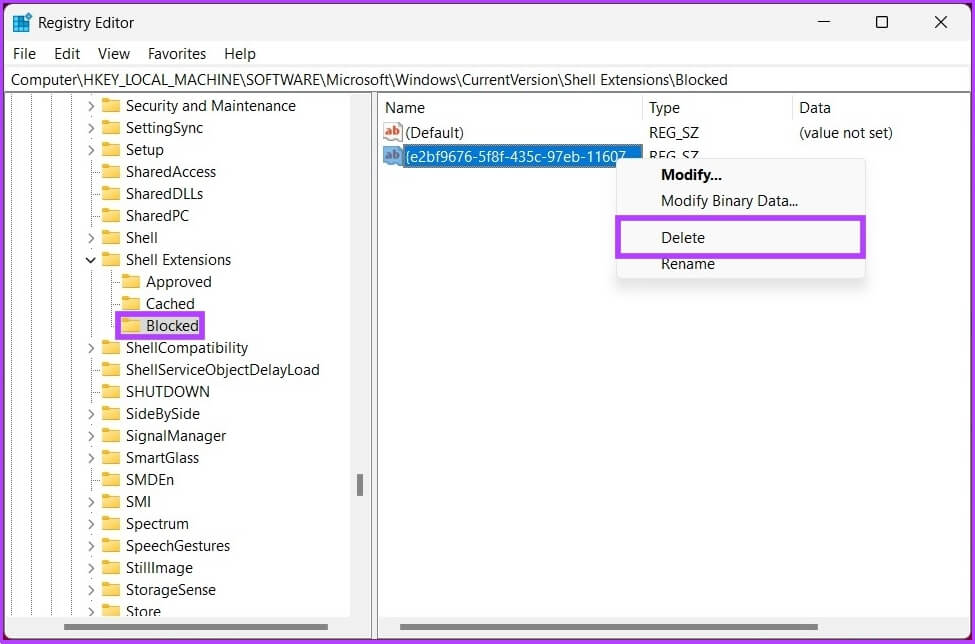Collapse the Shell Extensions key
The image size is (975, 644).
[91, 260]
